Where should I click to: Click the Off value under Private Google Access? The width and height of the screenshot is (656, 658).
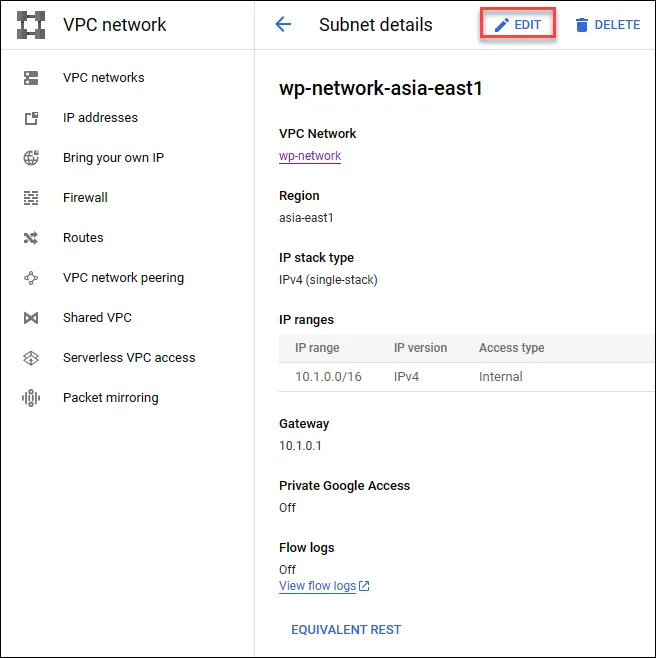(287, 508)
